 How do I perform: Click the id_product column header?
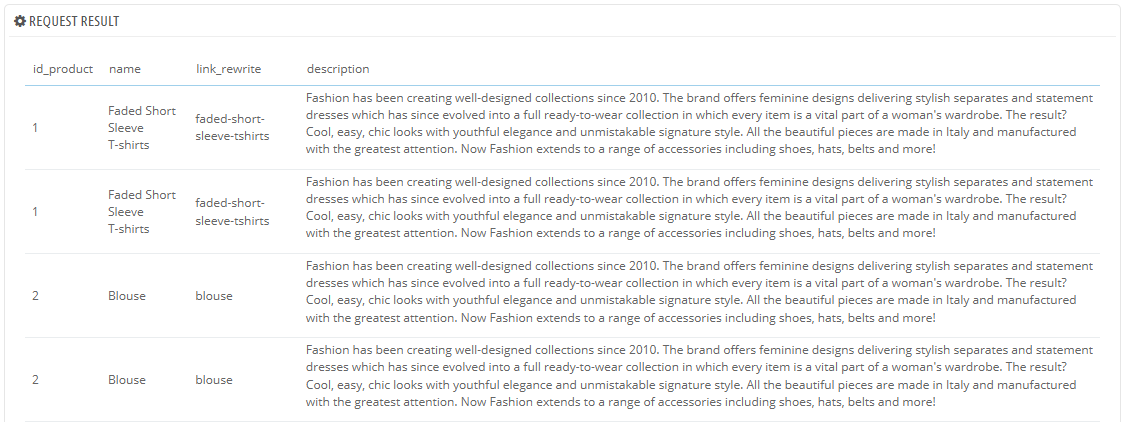(x=63, y=69)
